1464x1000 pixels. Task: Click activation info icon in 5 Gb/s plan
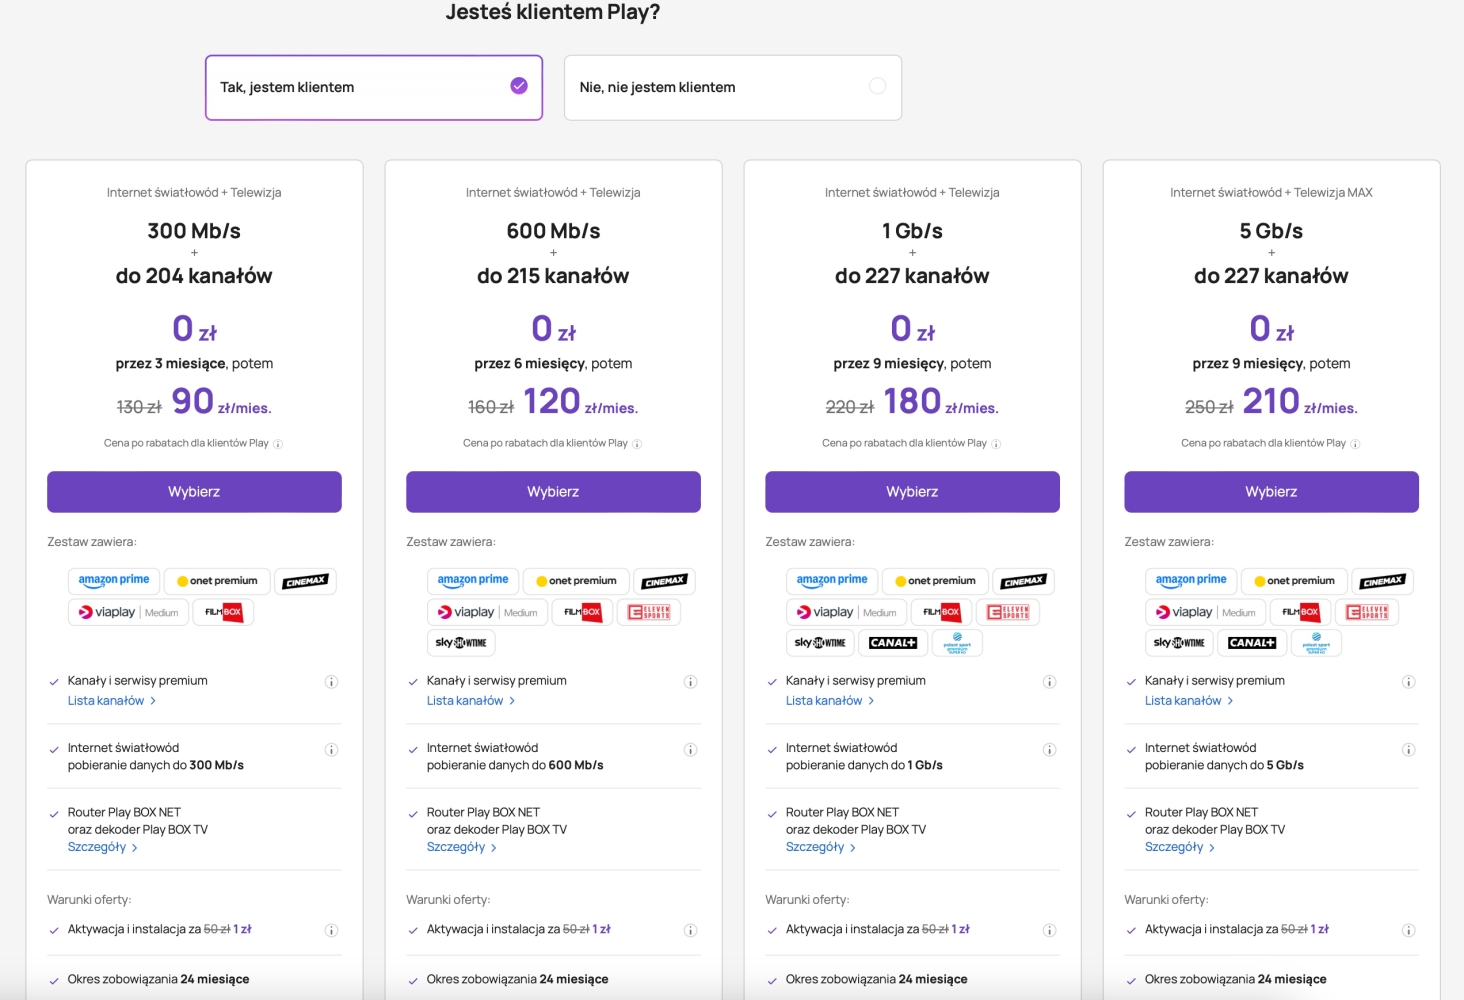click(x=1408, y=930)
